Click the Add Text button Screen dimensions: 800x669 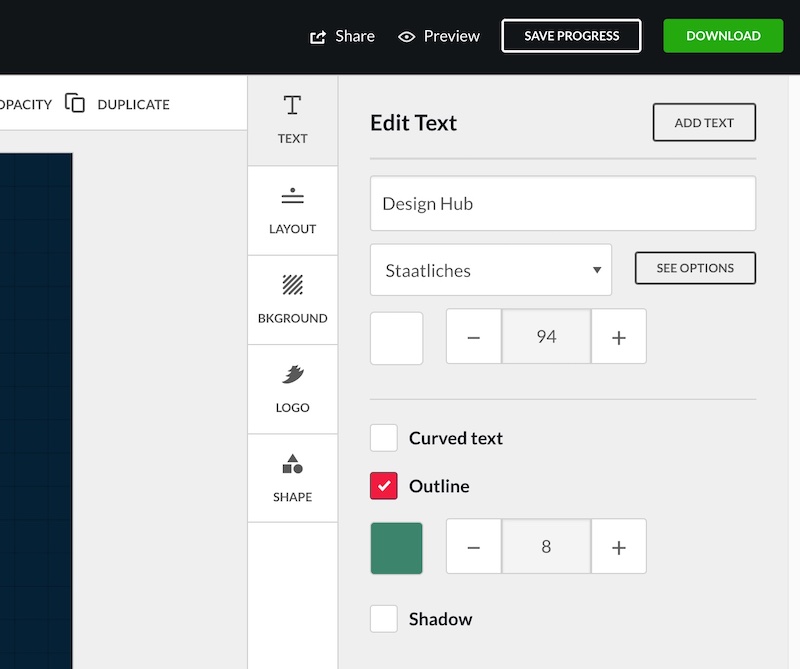click(704, 123)
